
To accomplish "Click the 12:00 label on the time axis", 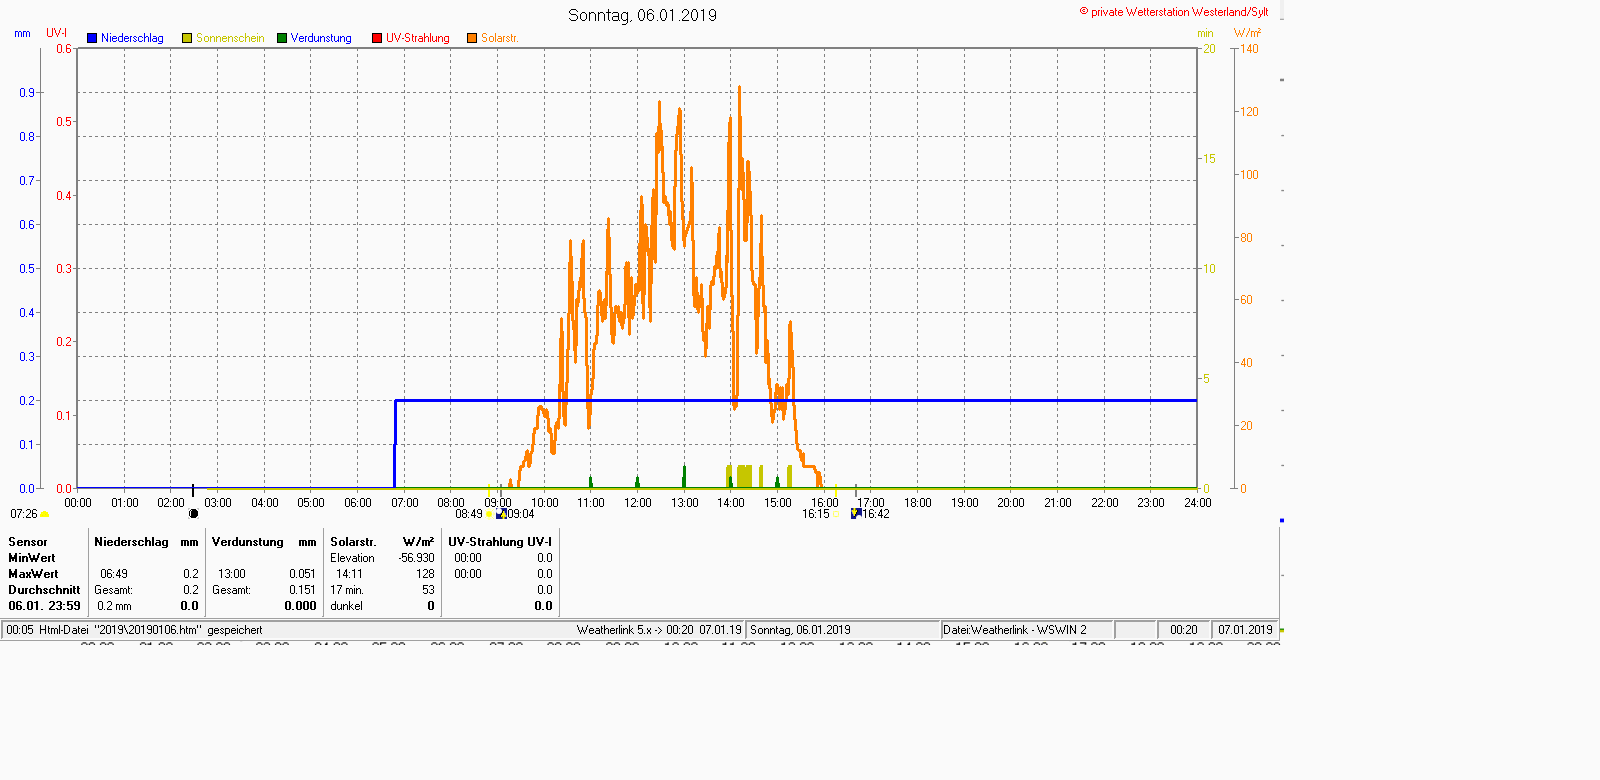I will [638, 503].
